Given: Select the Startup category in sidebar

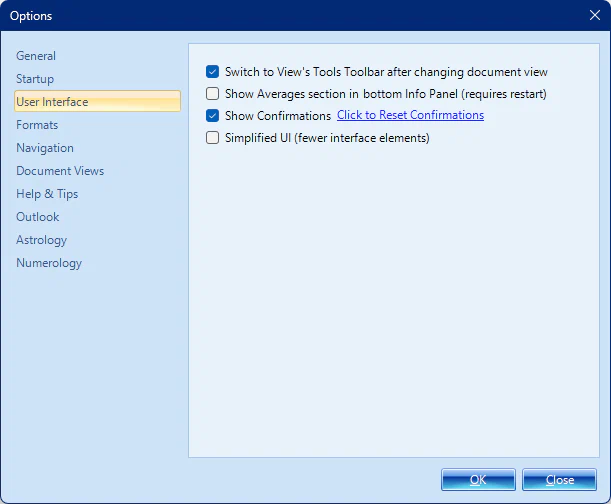Looking at the screenshot, I should pos(35,79).
